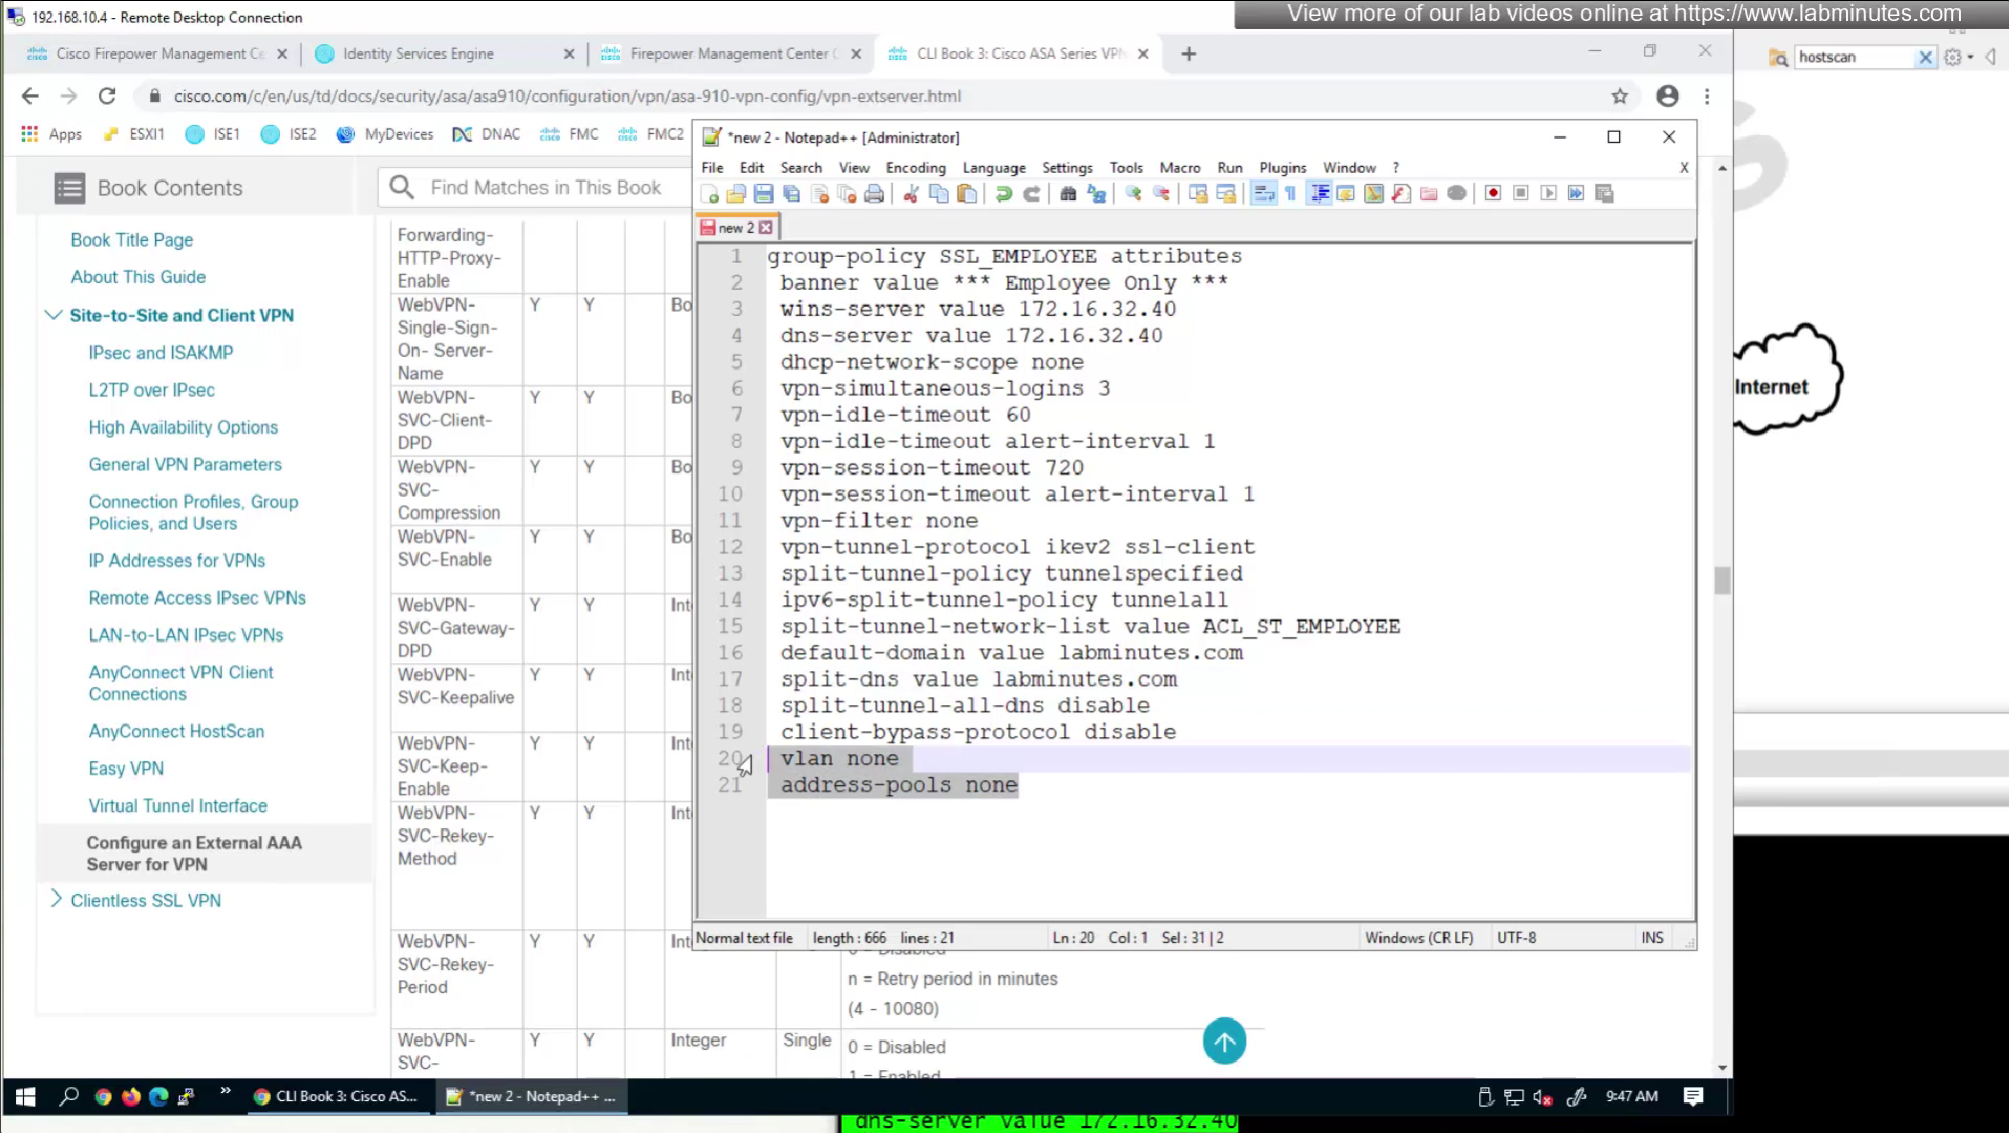Start macro recording with the red dot
The image size is (2009, 1133).
click(x=1492, y=194)
